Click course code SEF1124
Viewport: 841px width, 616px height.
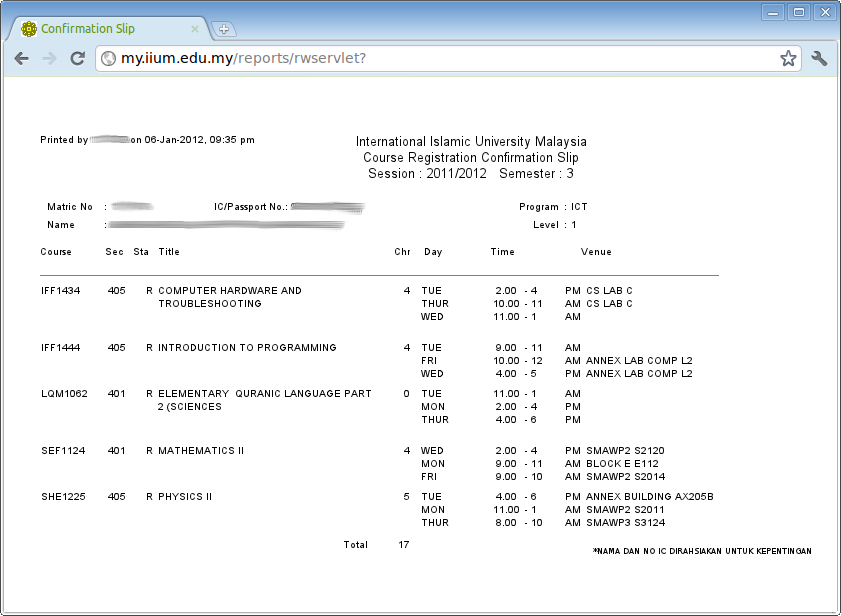63,451
